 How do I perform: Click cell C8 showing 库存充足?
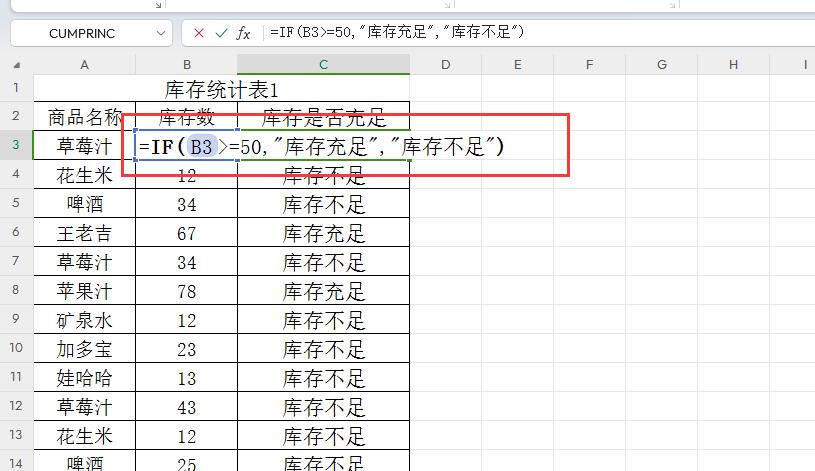coord(324,291)
